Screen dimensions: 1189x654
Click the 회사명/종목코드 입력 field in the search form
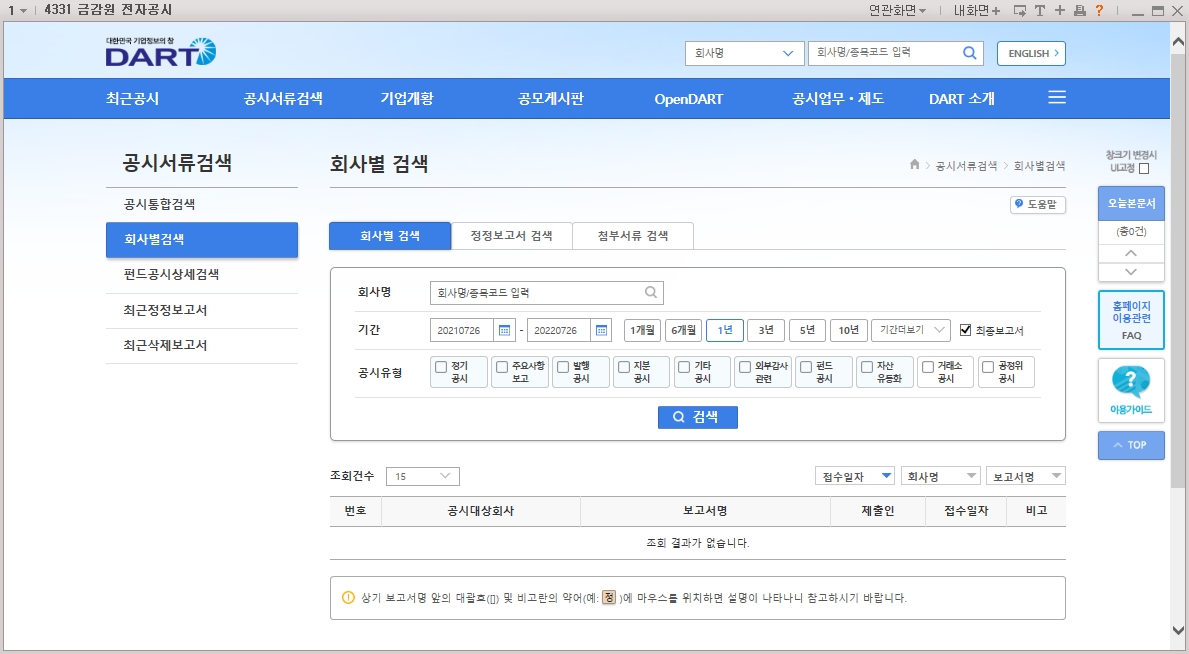[x=546, y=293]
